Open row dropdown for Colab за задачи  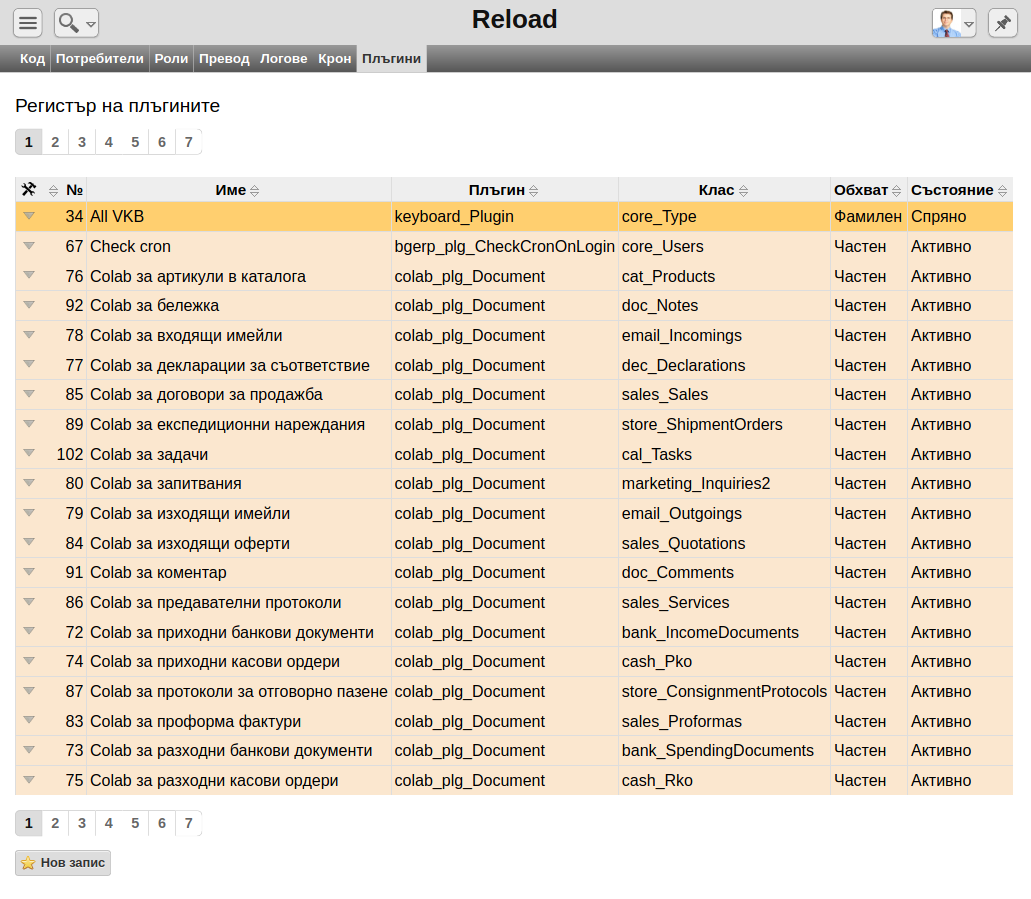[29, 454]
